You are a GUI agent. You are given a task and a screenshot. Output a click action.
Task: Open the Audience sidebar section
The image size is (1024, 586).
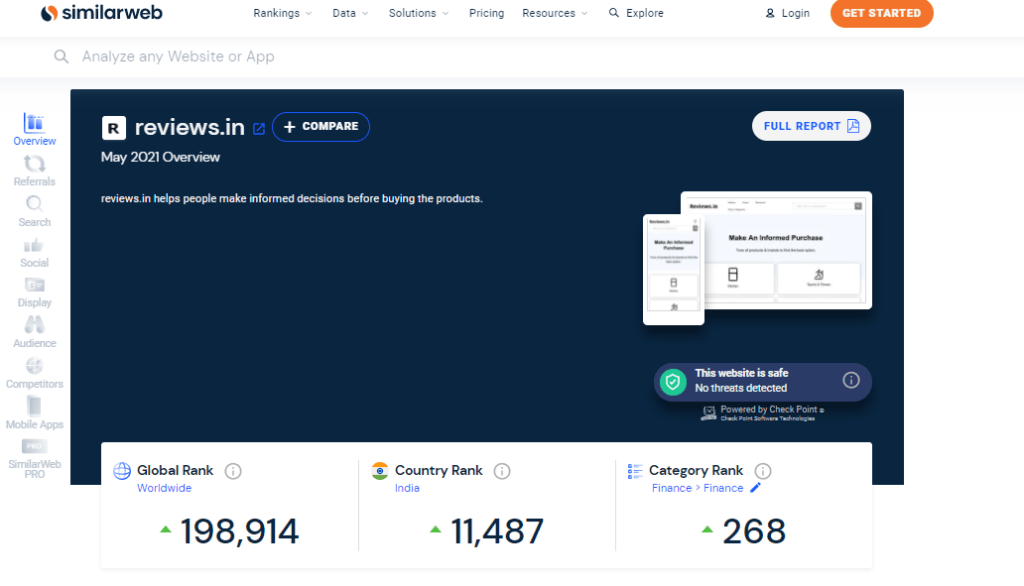(35, 333)
